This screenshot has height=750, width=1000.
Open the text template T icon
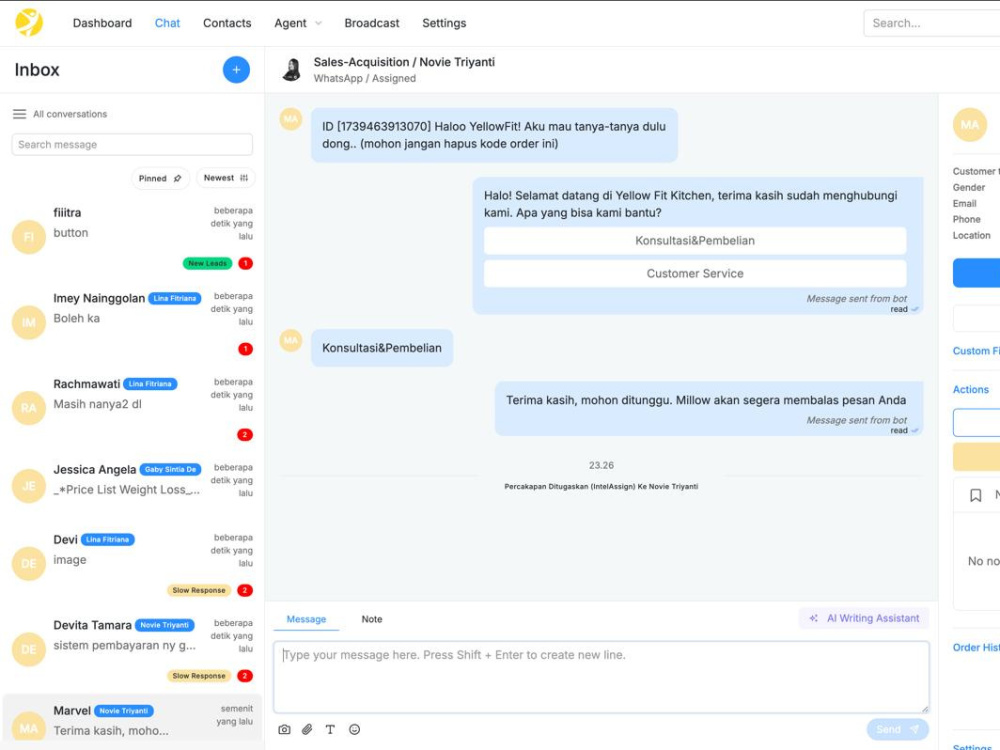(330, 730)
